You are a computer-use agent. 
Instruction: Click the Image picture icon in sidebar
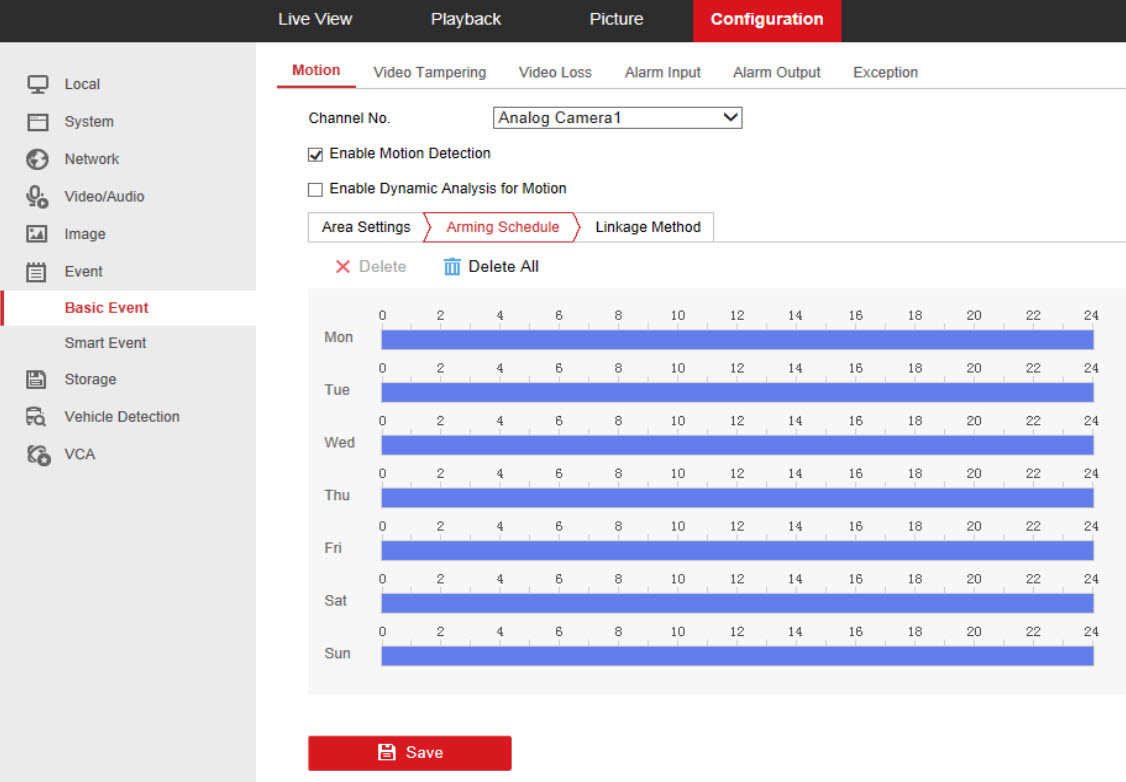pos(37,234)
